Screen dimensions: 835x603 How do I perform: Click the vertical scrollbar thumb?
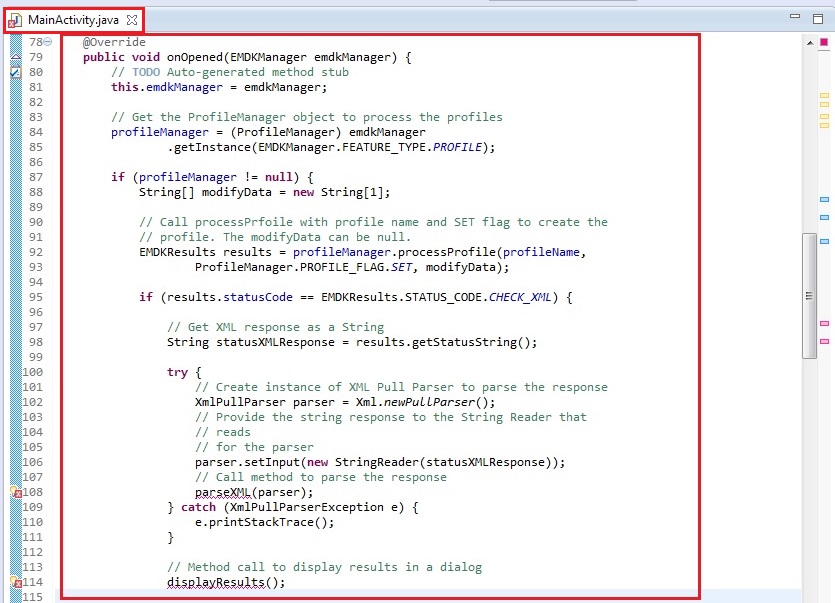[x=809, y=296]
